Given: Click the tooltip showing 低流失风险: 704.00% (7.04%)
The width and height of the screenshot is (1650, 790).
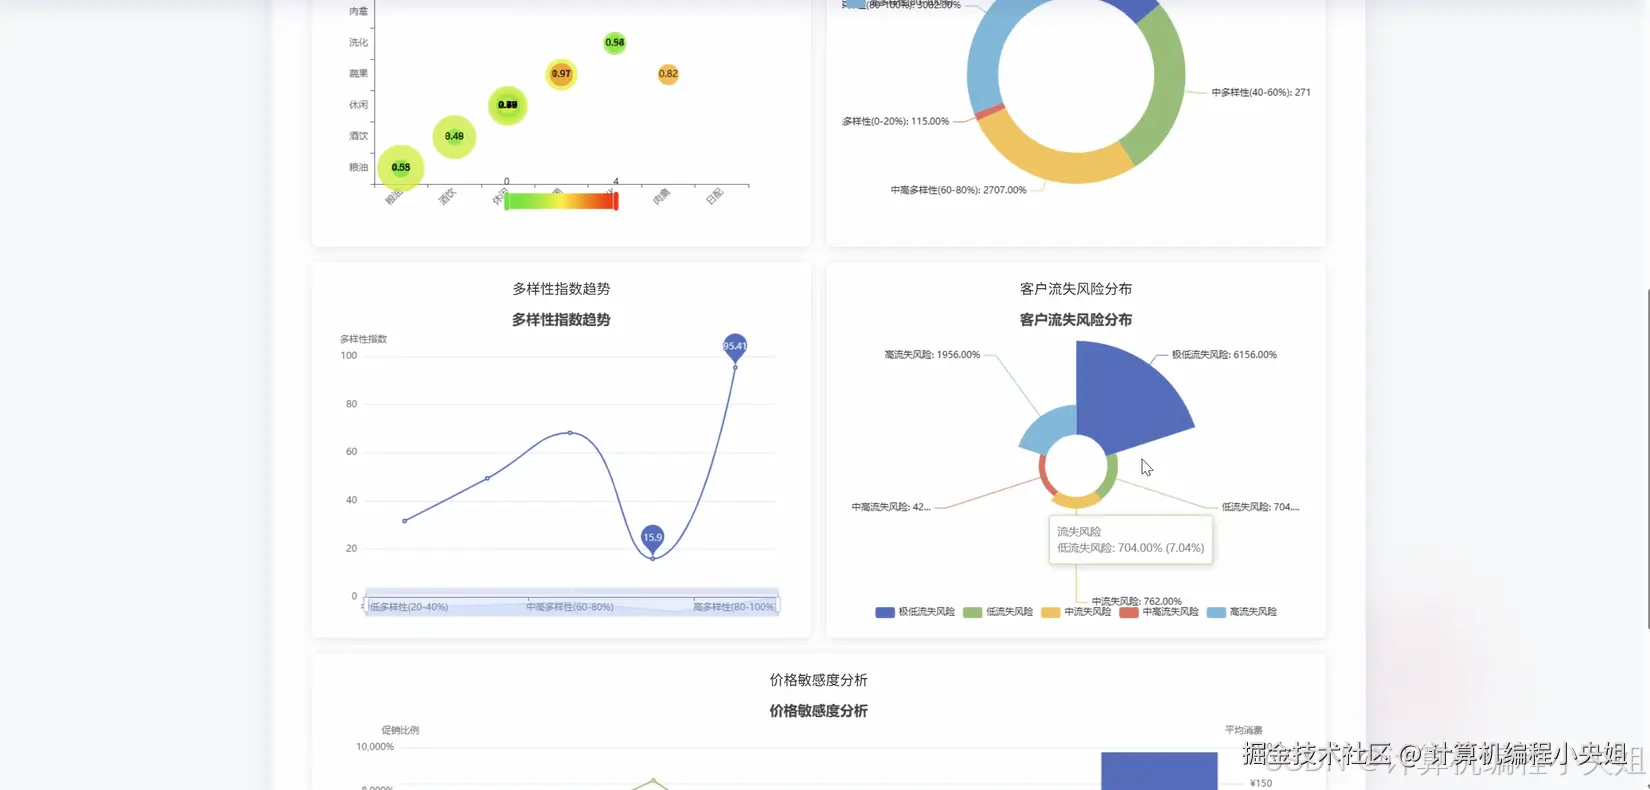Looking at the screenshot, I should pos(1131,540).
